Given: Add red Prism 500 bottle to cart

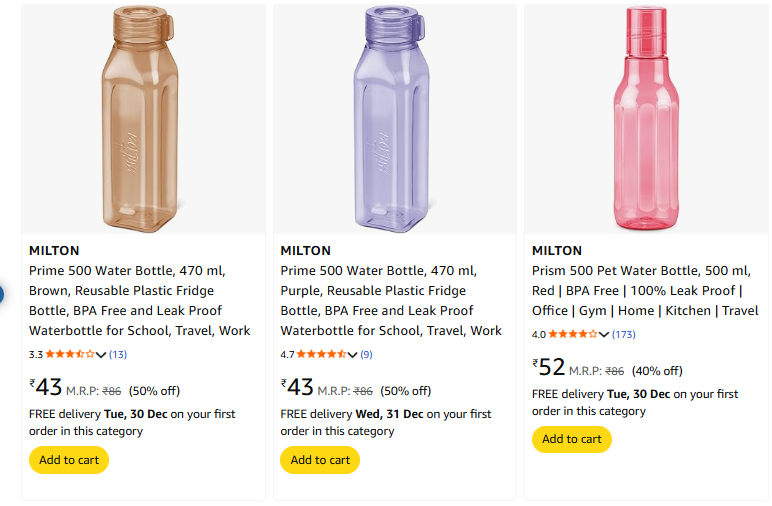Looking at the screenshot, I should (571, 439).
